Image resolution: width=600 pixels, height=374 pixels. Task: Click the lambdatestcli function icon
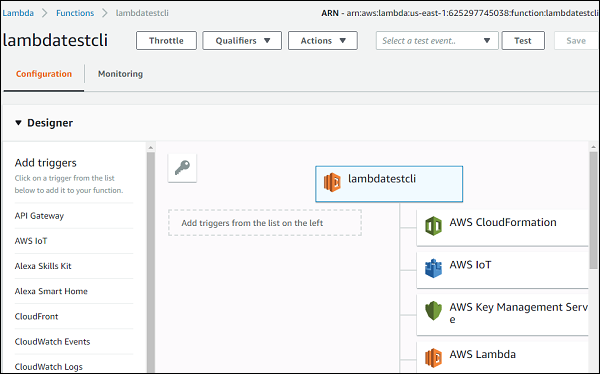tap(332, 182)
